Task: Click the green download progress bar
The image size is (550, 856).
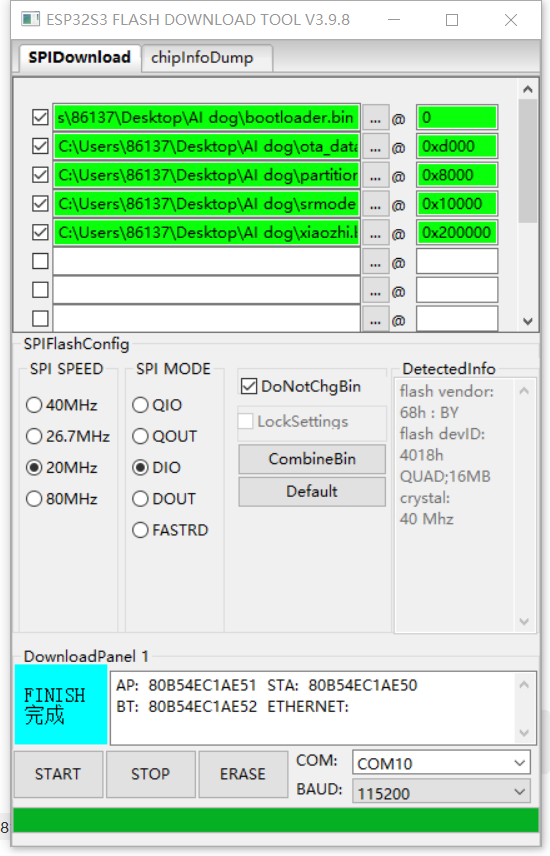Action: [x=276, y=821]
